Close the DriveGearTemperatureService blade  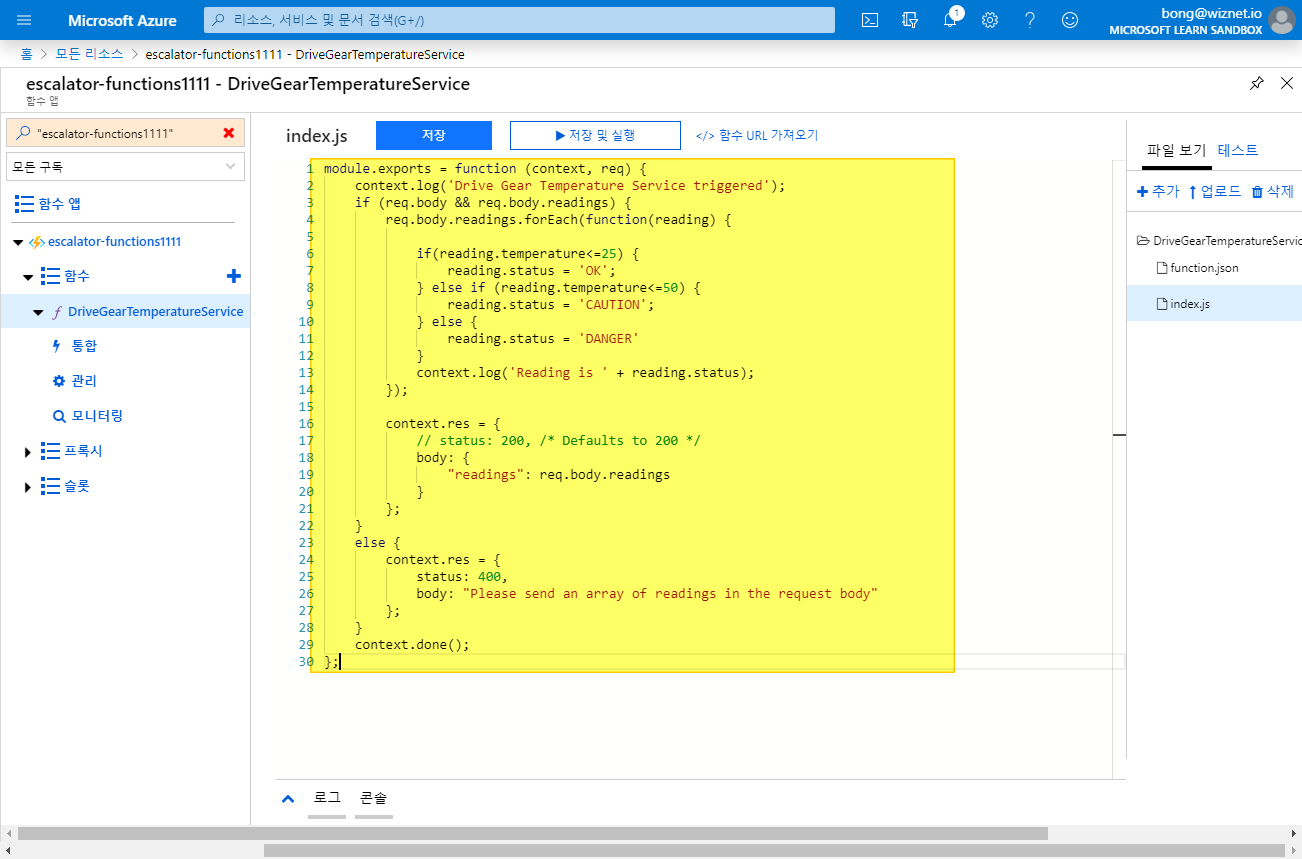tap(1287, 84)
